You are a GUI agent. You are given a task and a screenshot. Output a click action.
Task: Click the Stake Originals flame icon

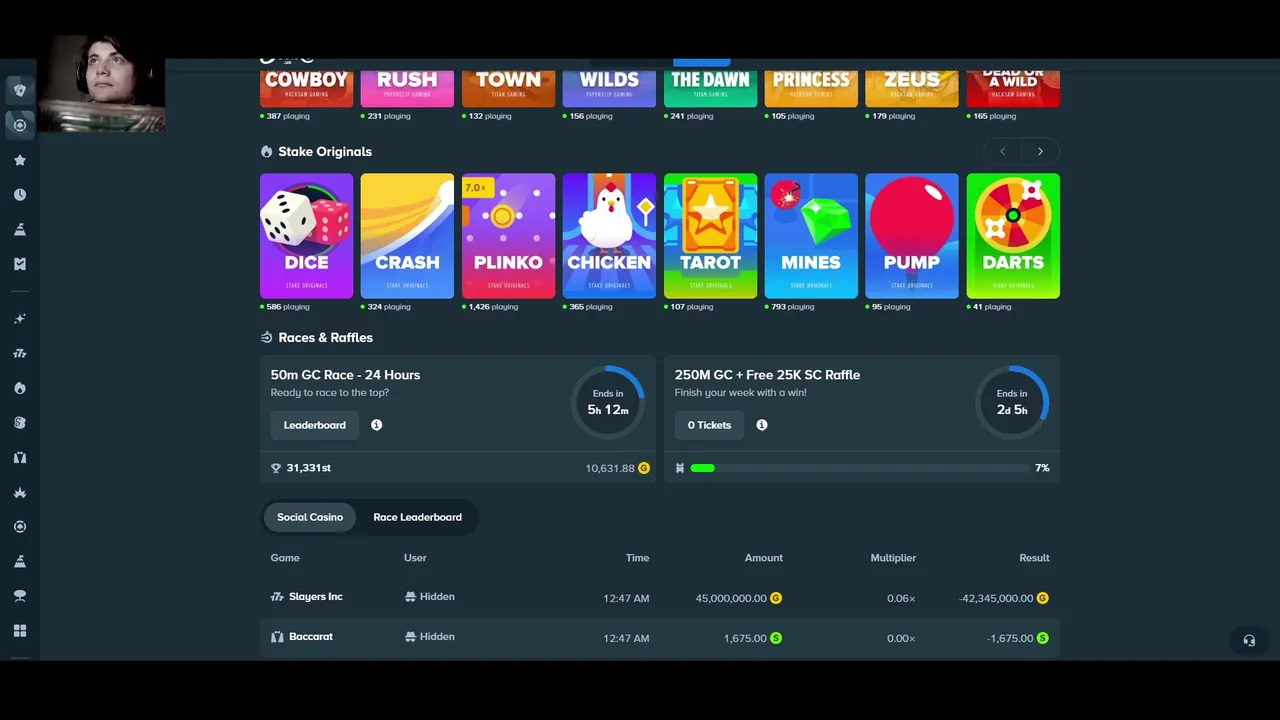point(266,152)
